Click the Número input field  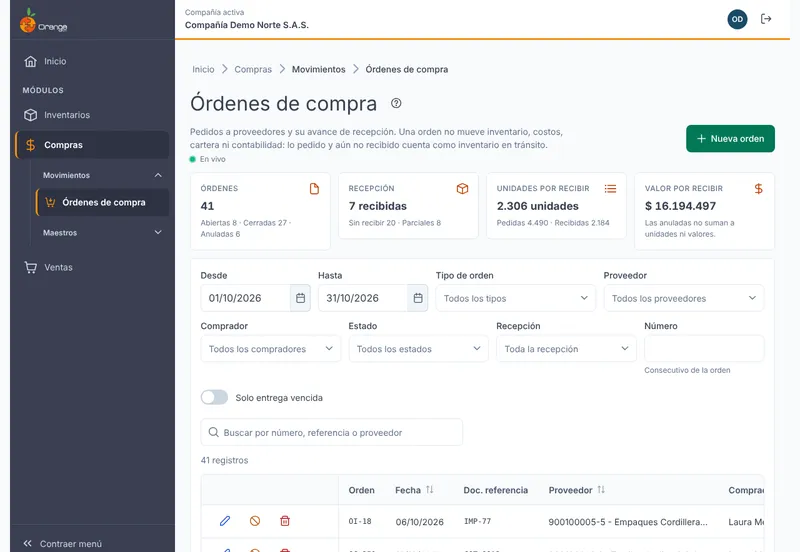(x=704, y=349)
